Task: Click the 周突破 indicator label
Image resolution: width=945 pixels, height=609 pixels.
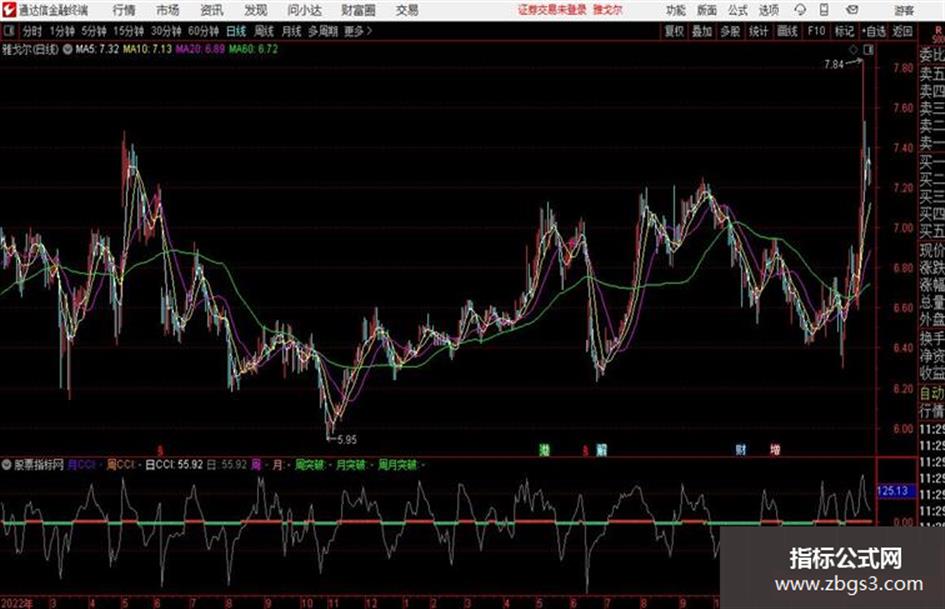Action: click(x=310, y=465)
